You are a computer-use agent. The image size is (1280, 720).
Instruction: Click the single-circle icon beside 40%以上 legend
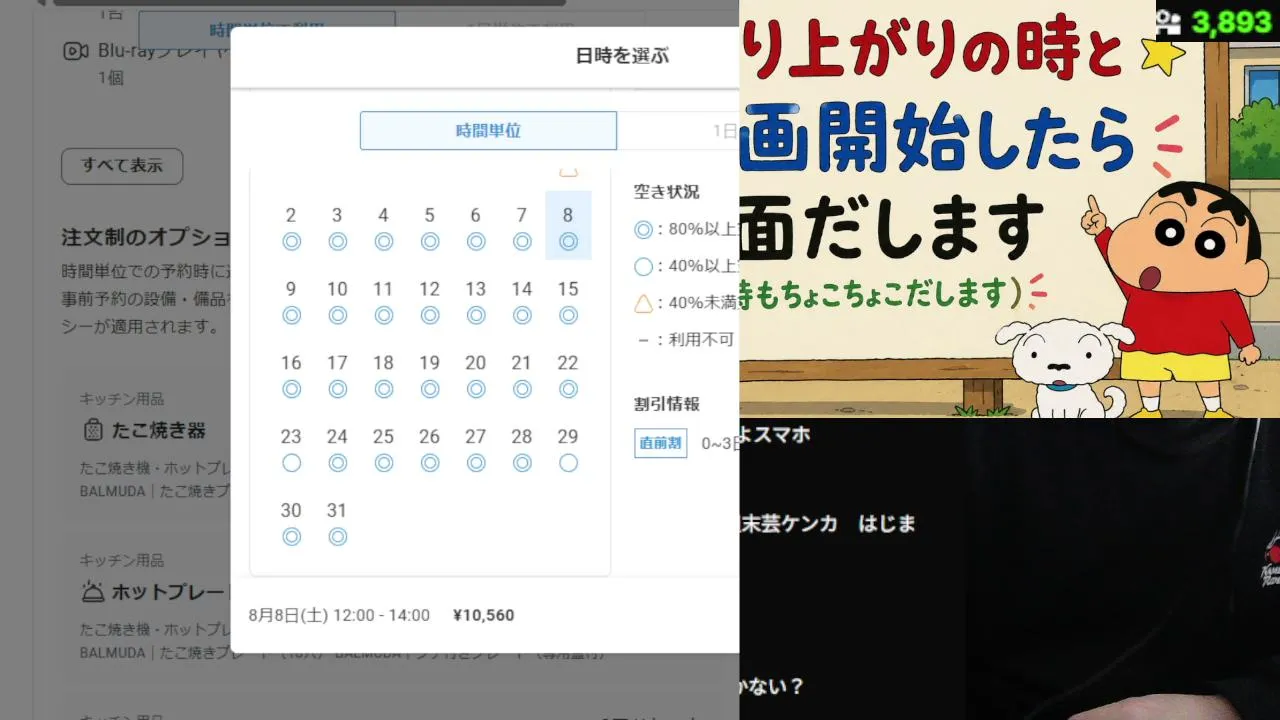[x=643, y=266]
